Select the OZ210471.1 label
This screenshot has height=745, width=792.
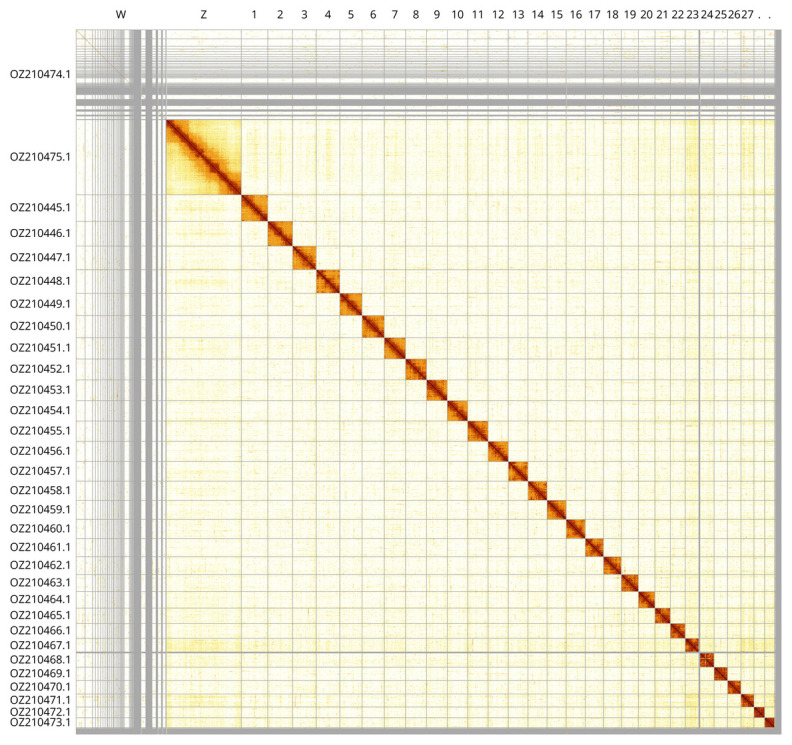pyautogui.click(x=40, y=700)
